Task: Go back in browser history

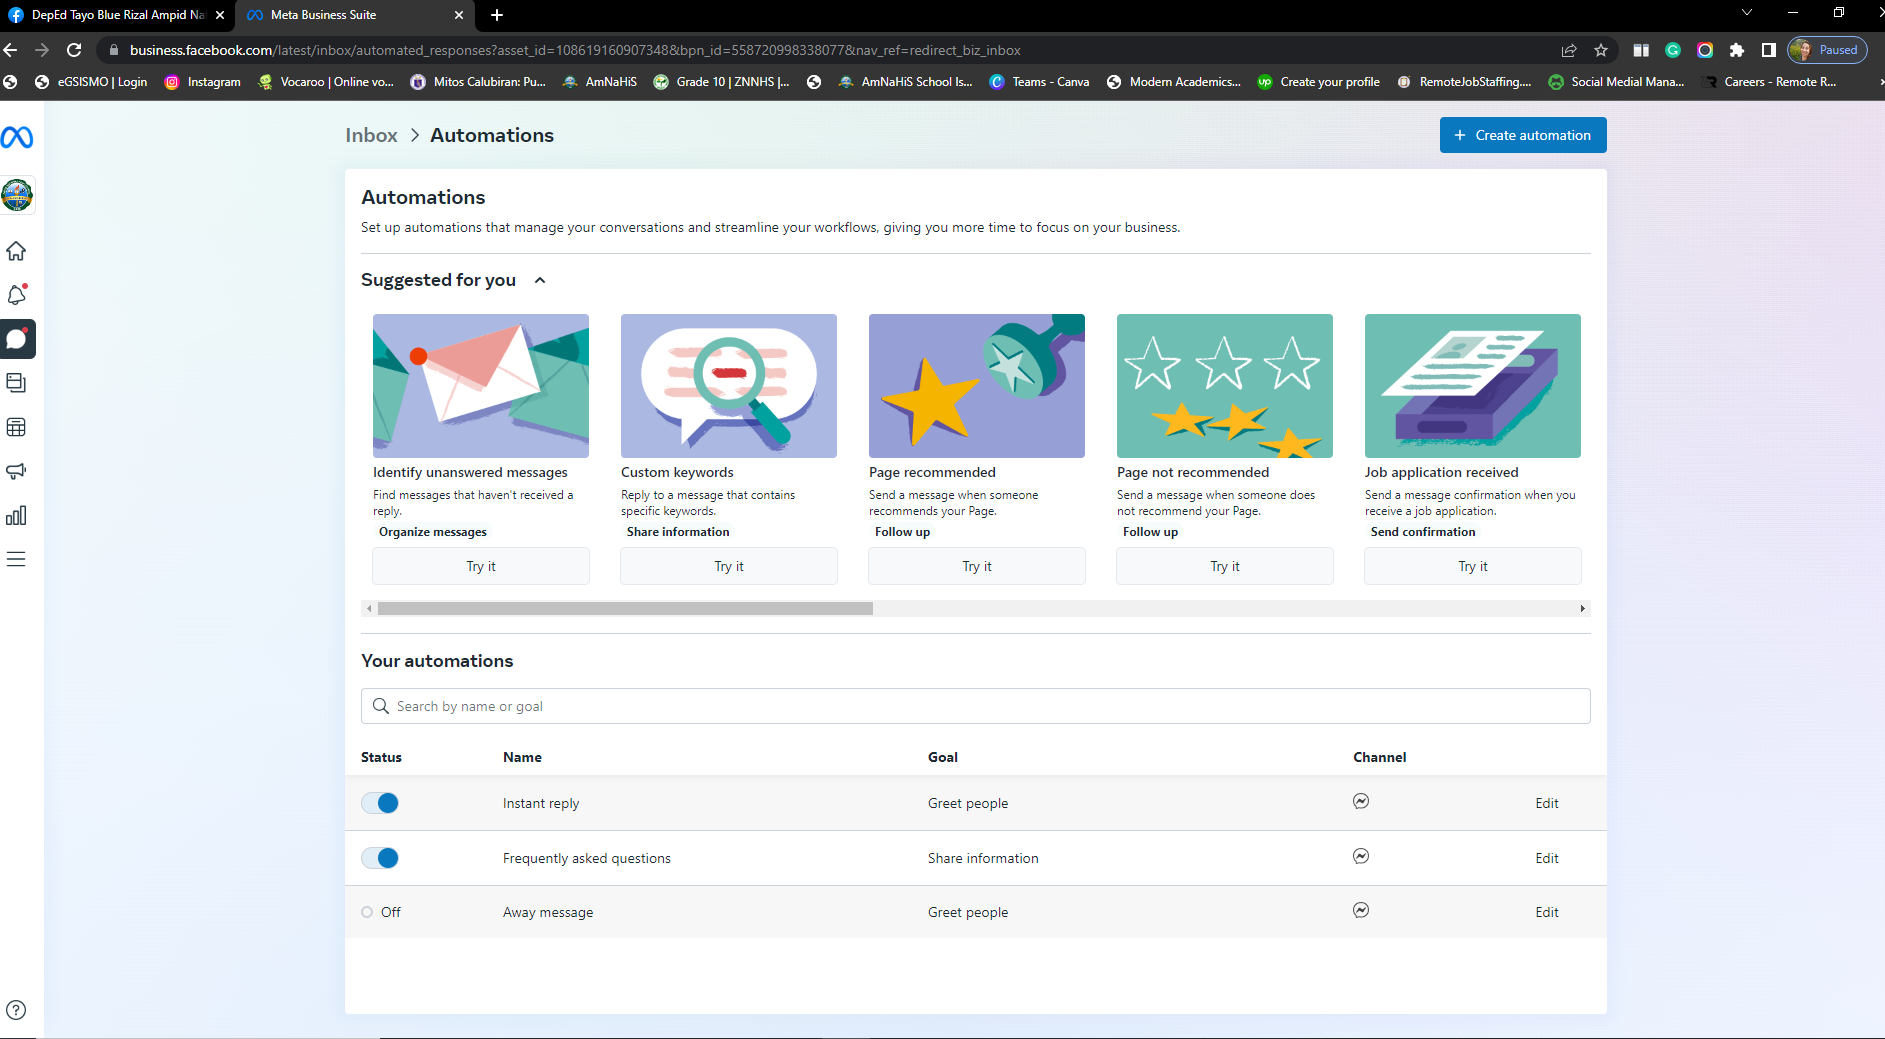Action: 11,50
